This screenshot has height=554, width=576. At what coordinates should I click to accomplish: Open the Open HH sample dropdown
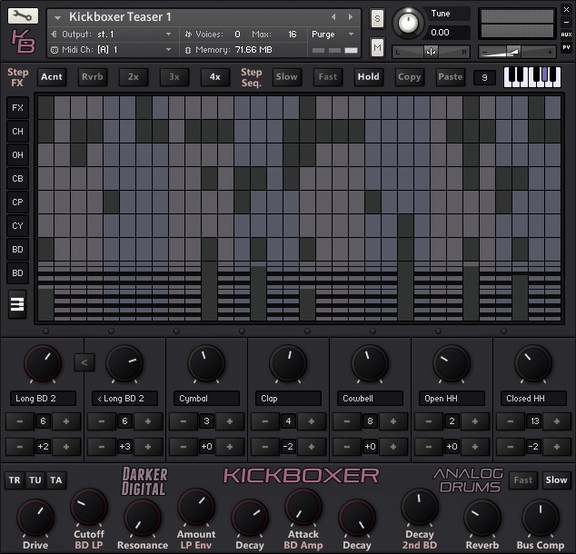point(452,399)
